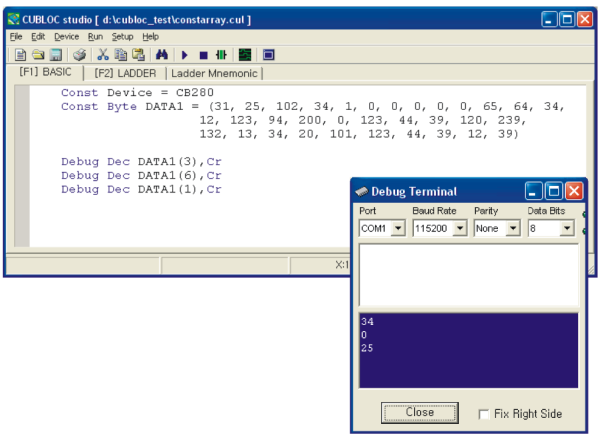
Task: Save the program with the floppy icon
Action: point(56,54)
